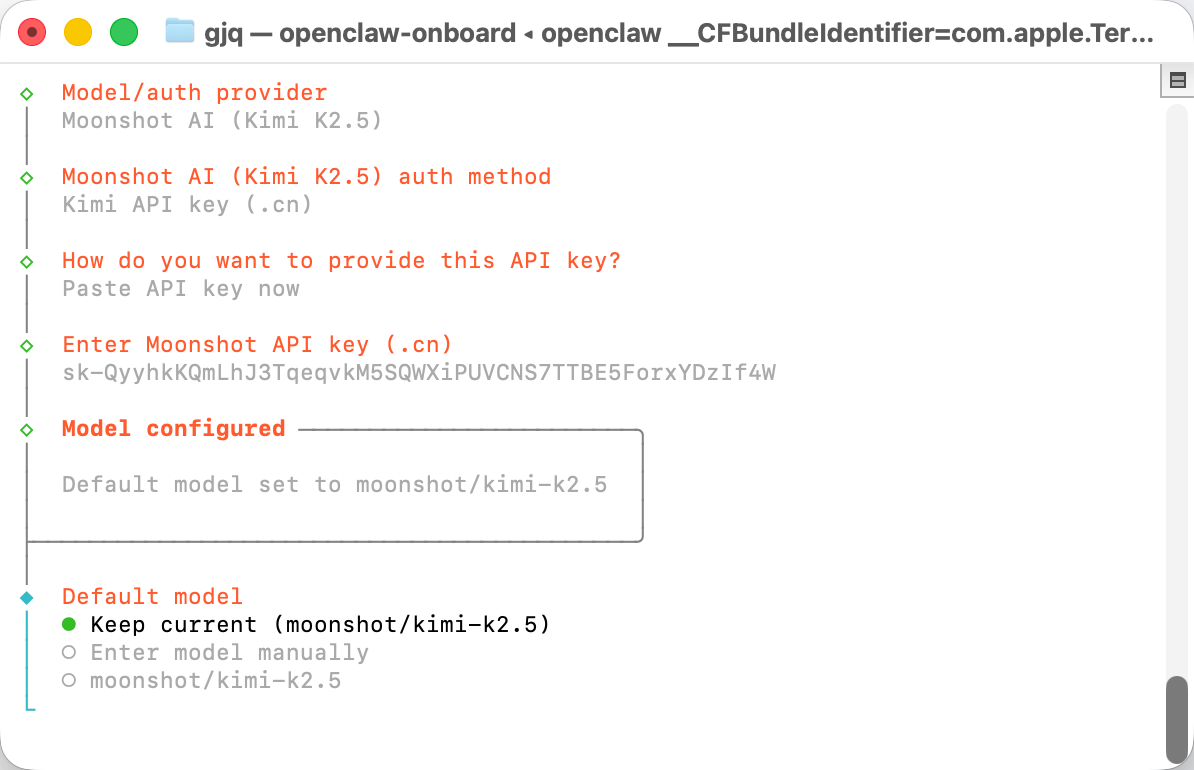Zoom the window with the green button

123,32
